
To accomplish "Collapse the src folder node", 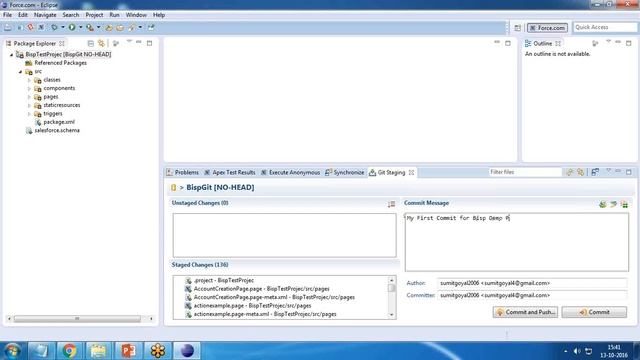I will click(x=20, y=71).
